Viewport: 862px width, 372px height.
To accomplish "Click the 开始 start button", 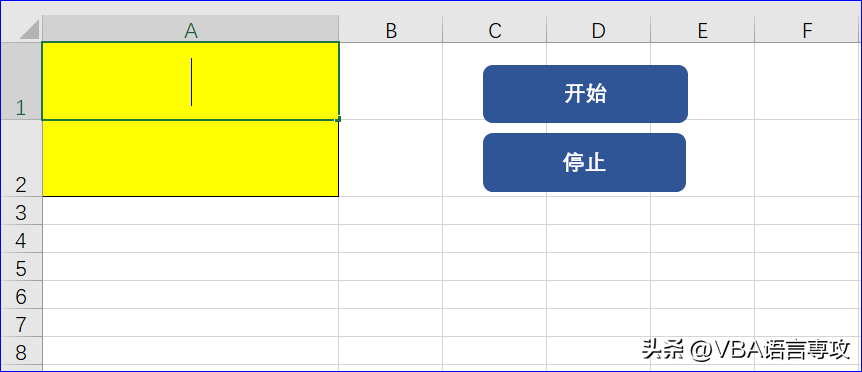I will click(585, 94).
